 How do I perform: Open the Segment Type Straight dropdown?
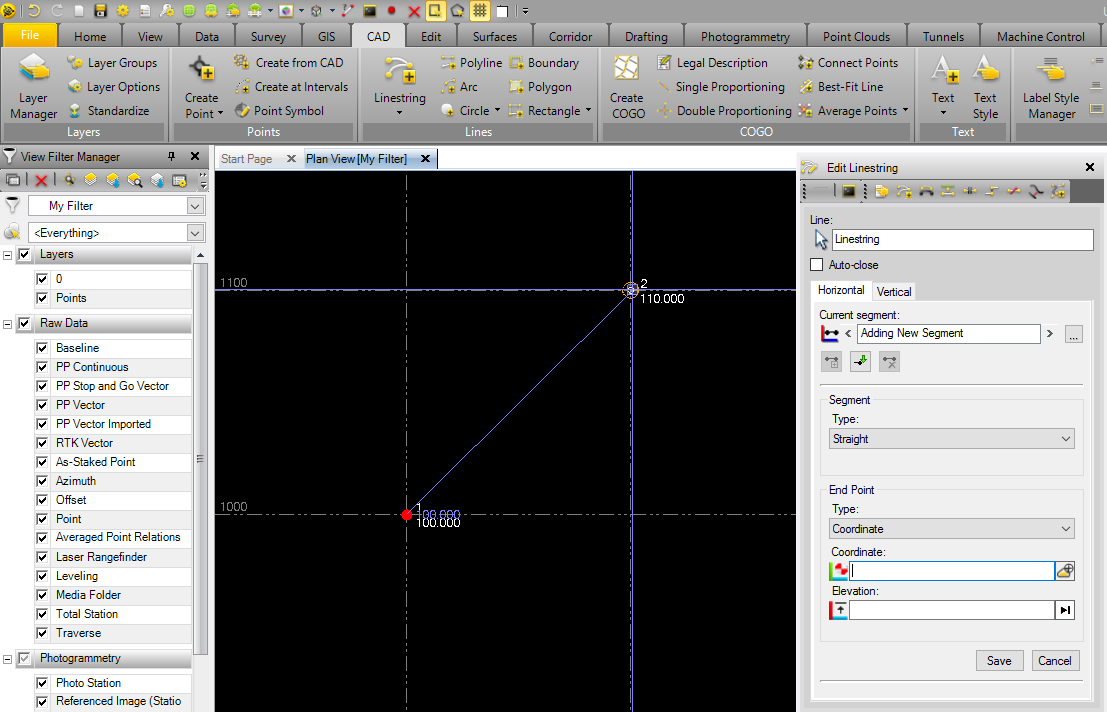click(952, 439)
